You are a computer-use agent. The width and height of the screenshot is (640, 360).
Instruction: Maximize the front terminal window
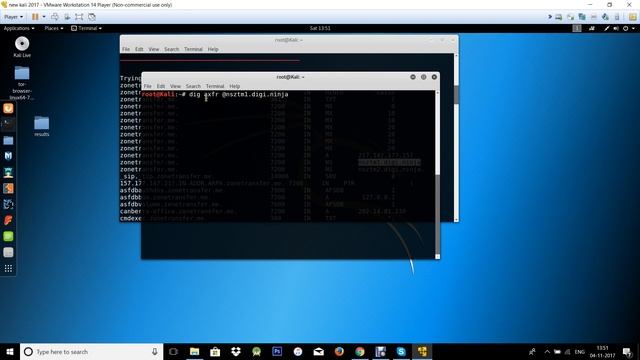tap(424, 77)
